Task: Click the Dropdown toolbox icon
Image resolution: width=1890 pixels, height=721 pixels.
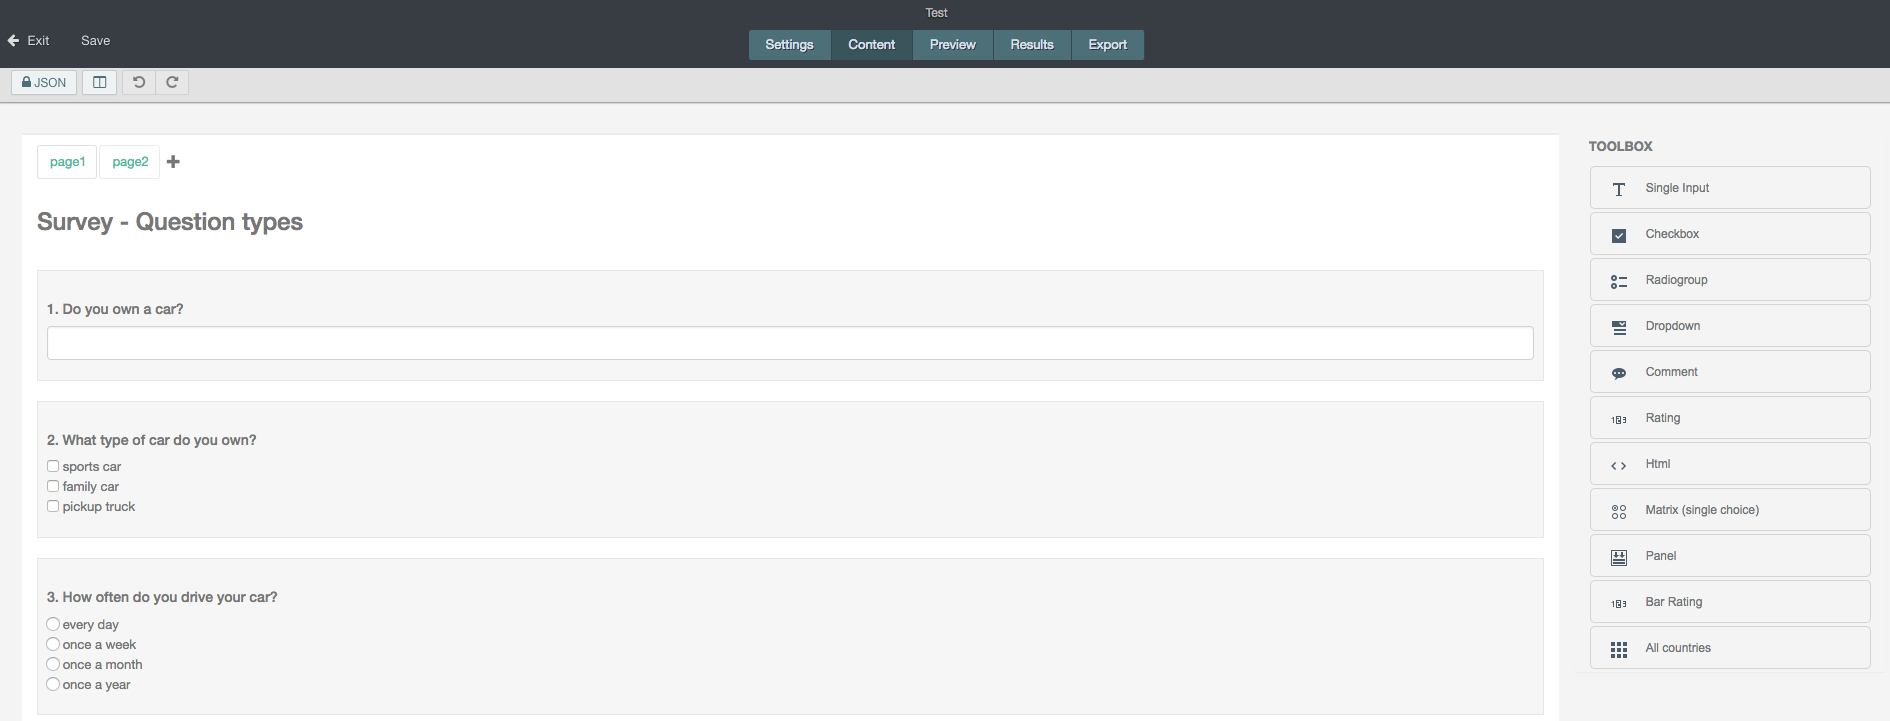Action: coord(1619,327)
